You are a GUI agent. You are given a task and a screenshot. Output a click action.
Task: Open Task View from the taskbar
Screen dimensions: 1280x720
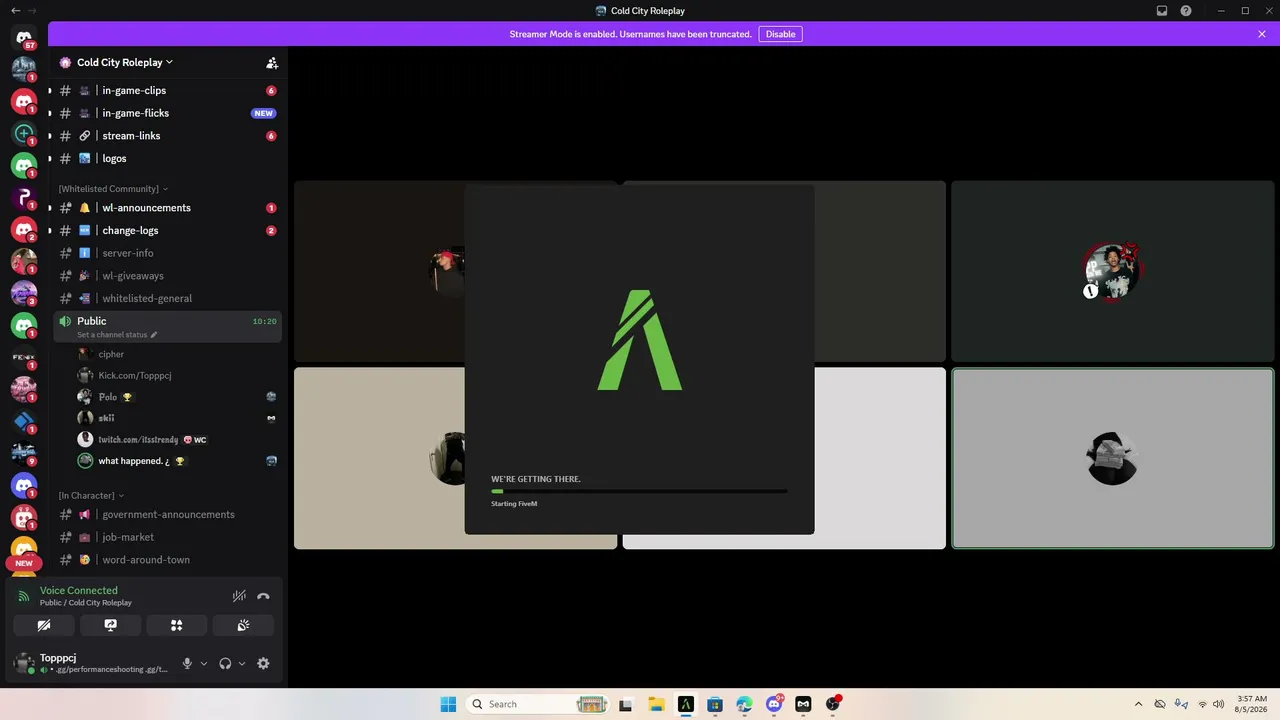[x=626, y=704]
